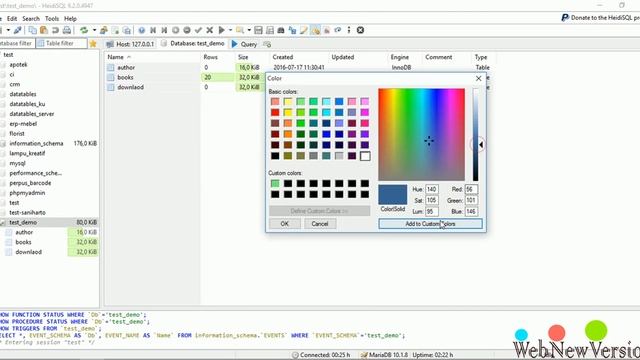The height and width of the screenshot is (360, 640).
Task: Click the Sat value field
Action: point(432,200)
